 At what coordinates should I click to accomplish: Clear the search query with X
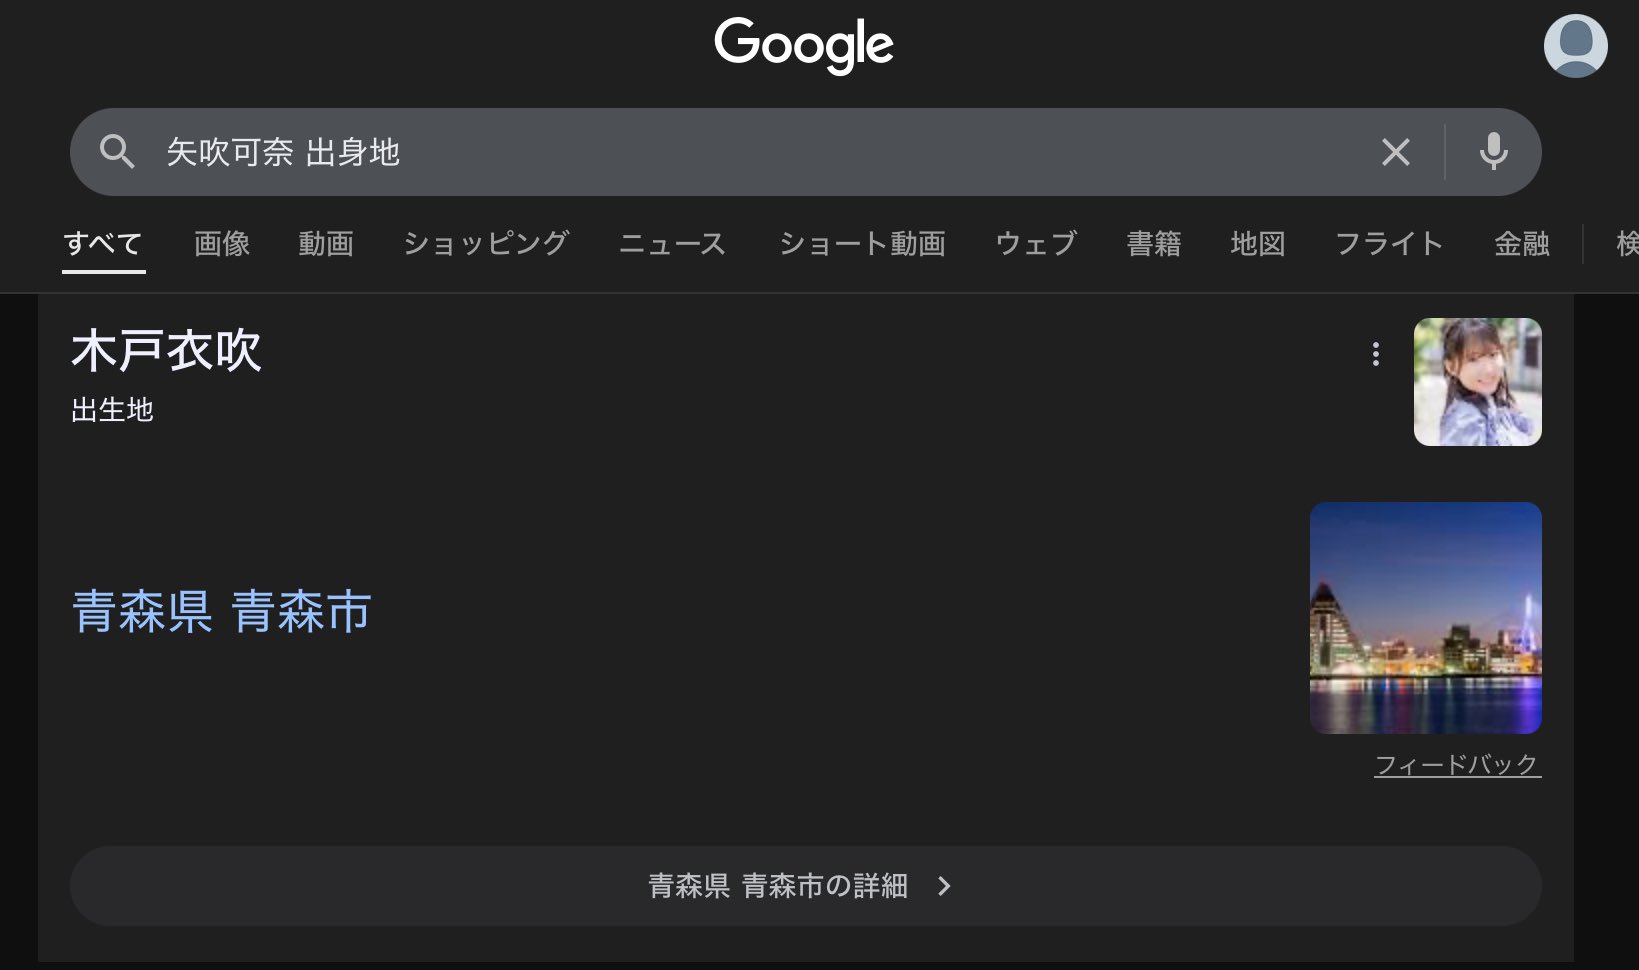point(1395,152)
